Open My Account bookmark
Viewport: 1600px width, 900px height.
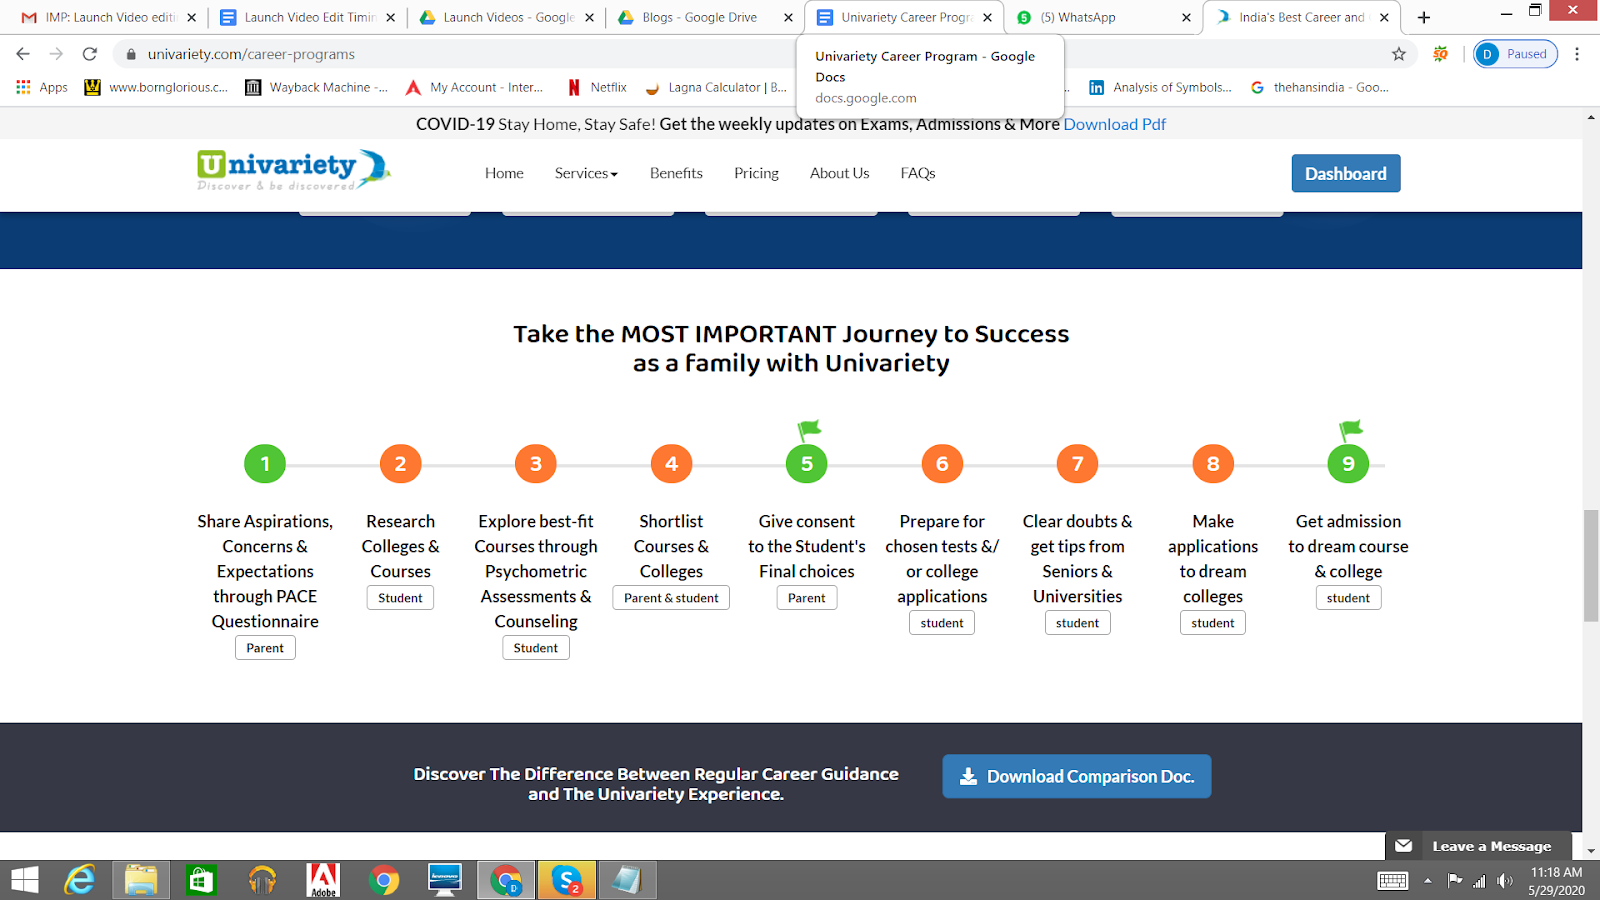475,87
